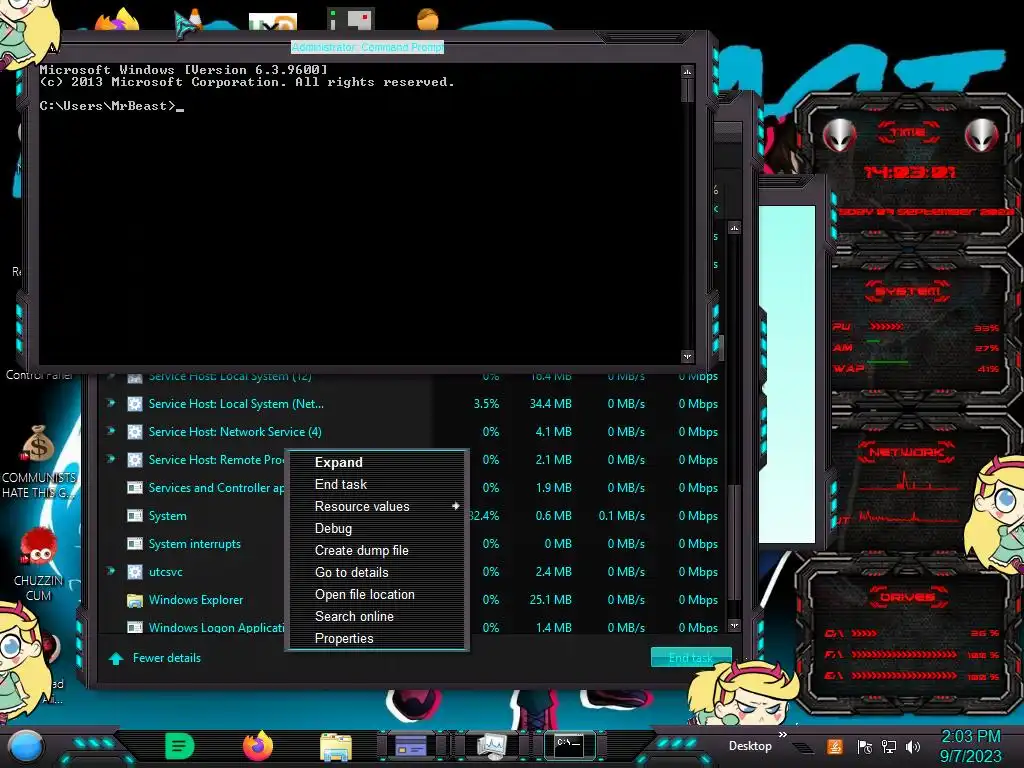Image resolution: width=1024 pixels, height=768 pixels.
Task: Click the Drives widget header
Action: [x=908, y=596]
